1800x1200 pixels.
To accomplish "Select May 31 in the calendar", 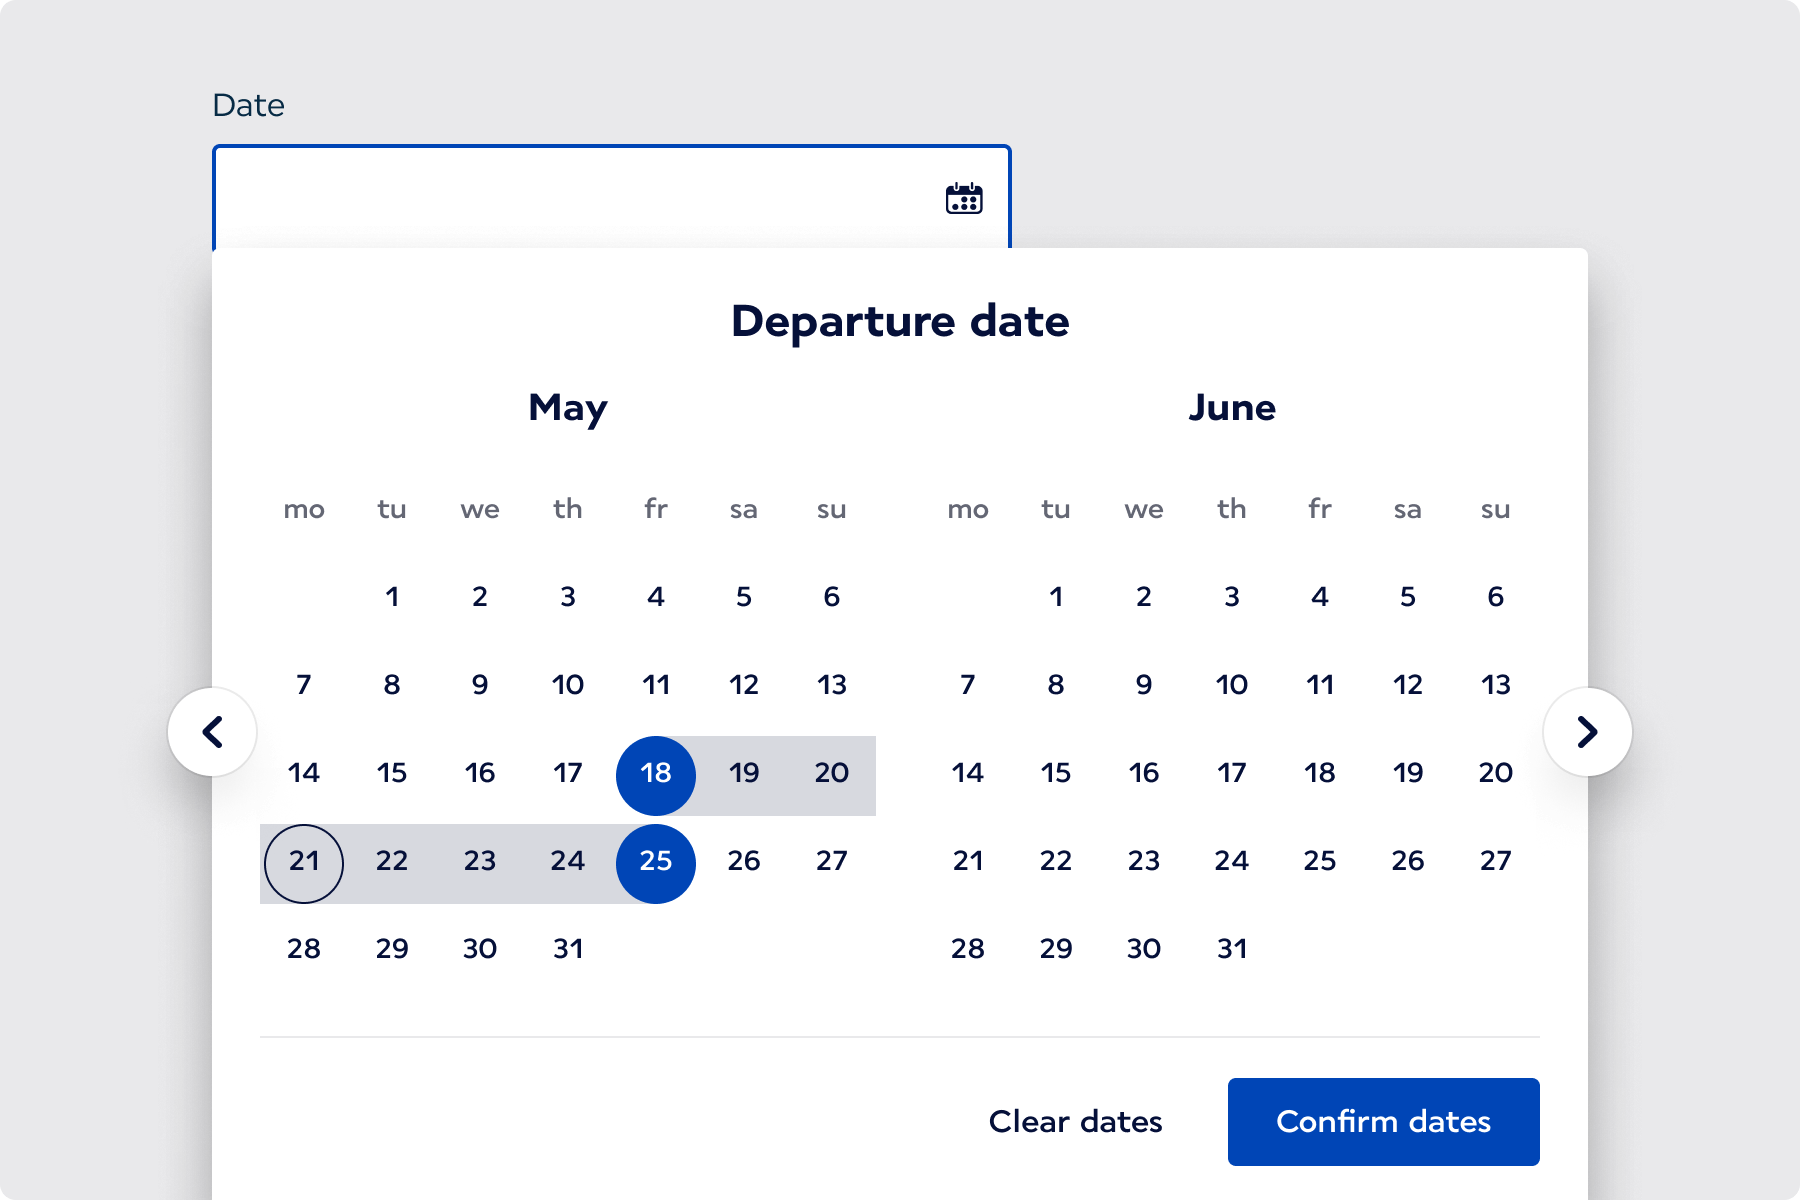I will click(568, 949).
